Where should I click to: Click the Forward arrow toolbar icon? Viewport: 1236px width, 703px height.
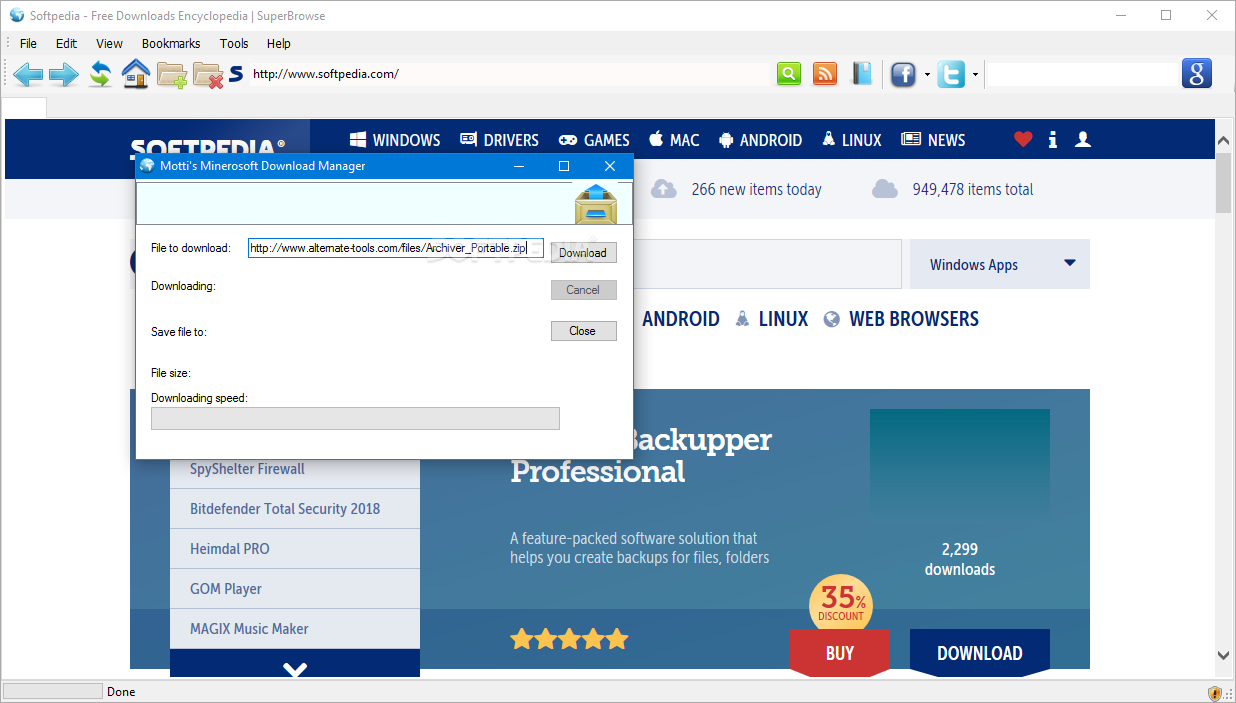(x=64, y=74)
